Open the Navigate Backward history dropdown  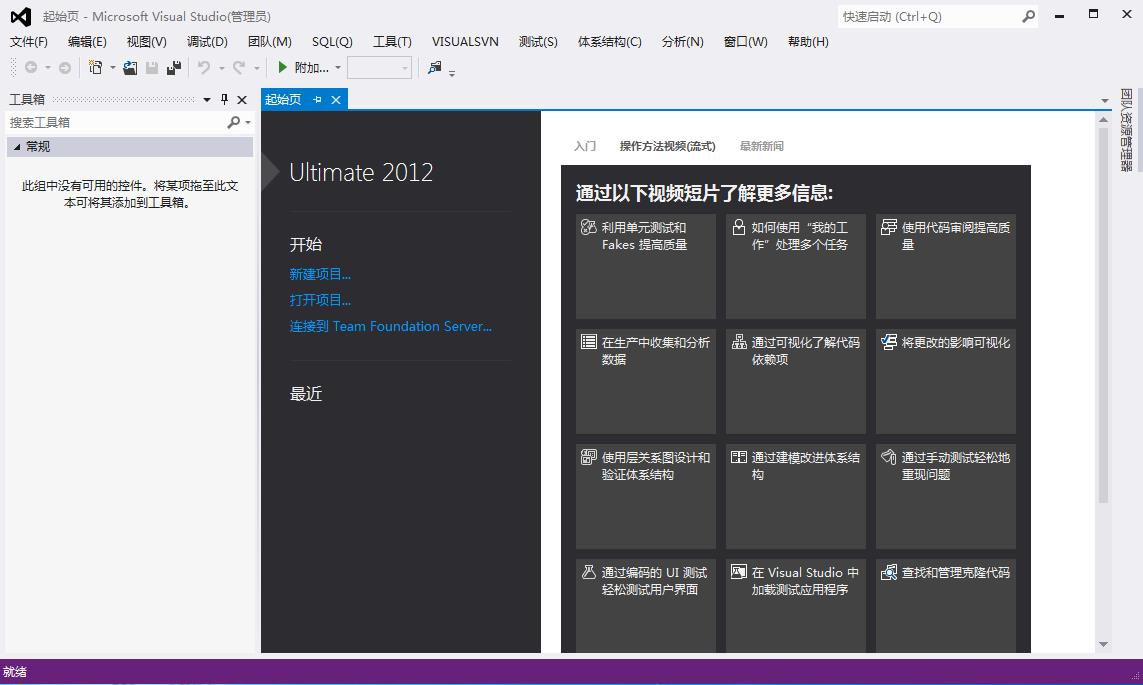pyautogui.click(x=47, y=68)
